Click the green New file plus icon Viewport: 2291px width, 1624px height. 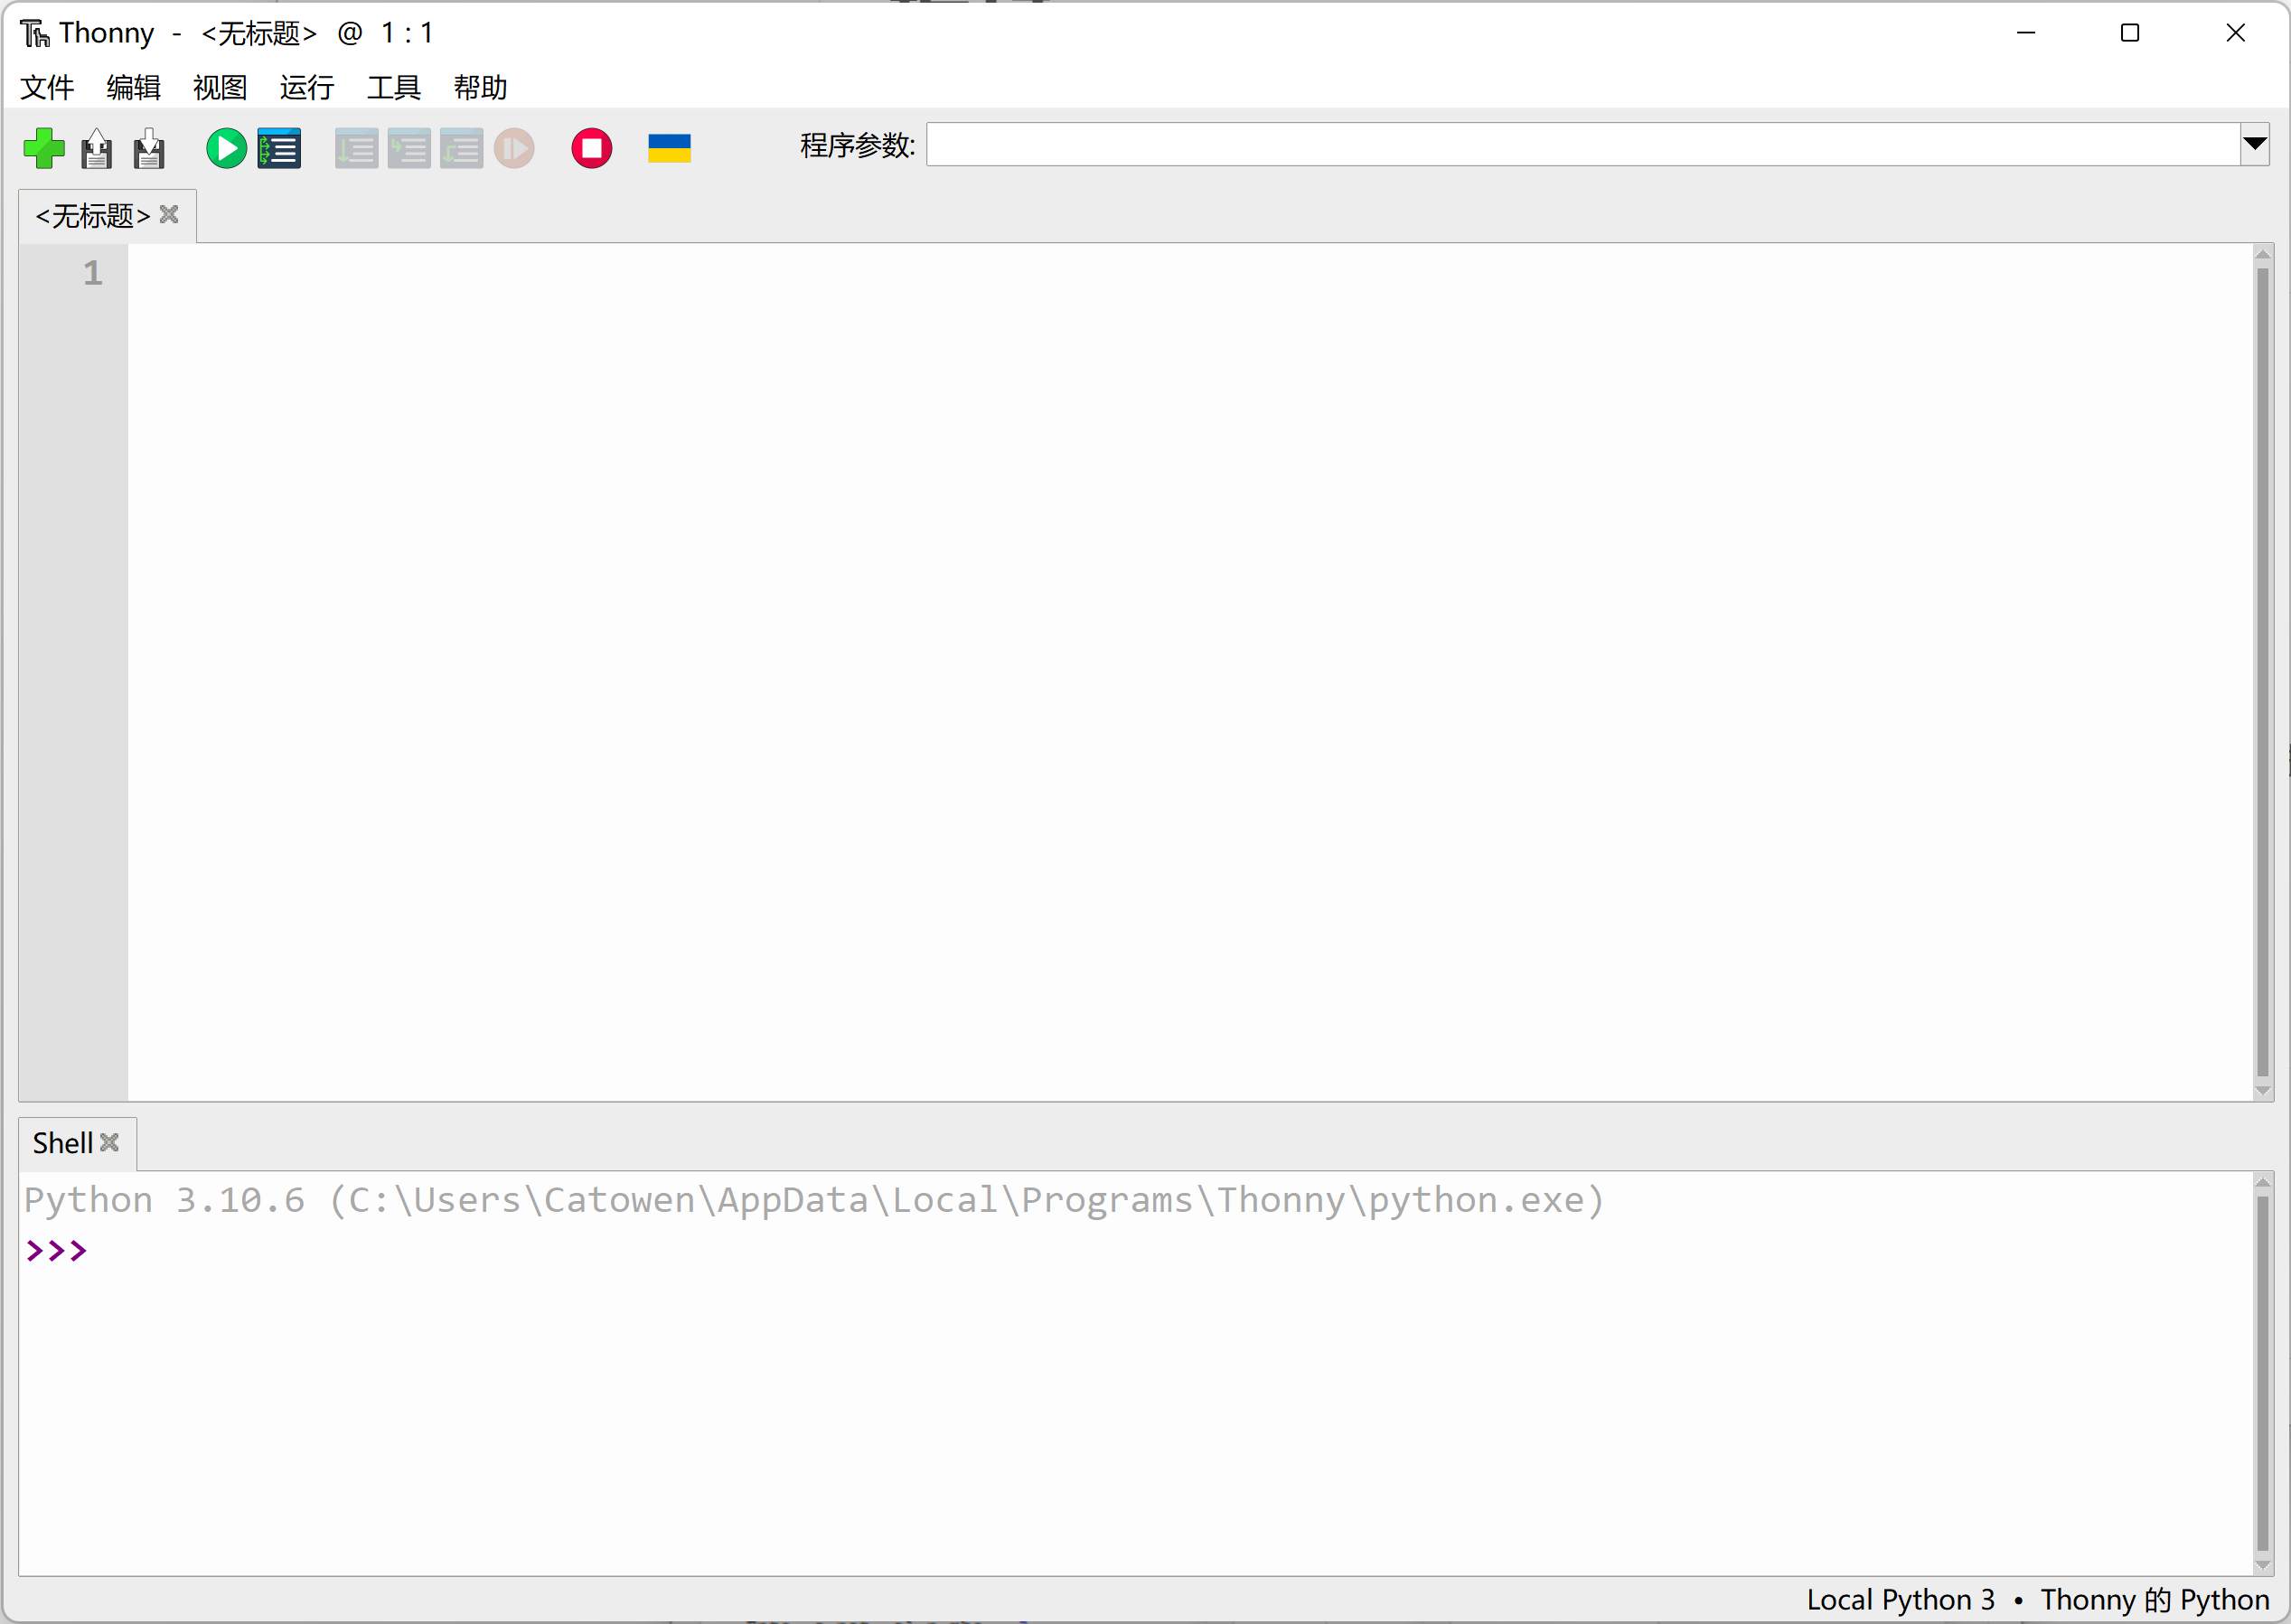point(44,148)
